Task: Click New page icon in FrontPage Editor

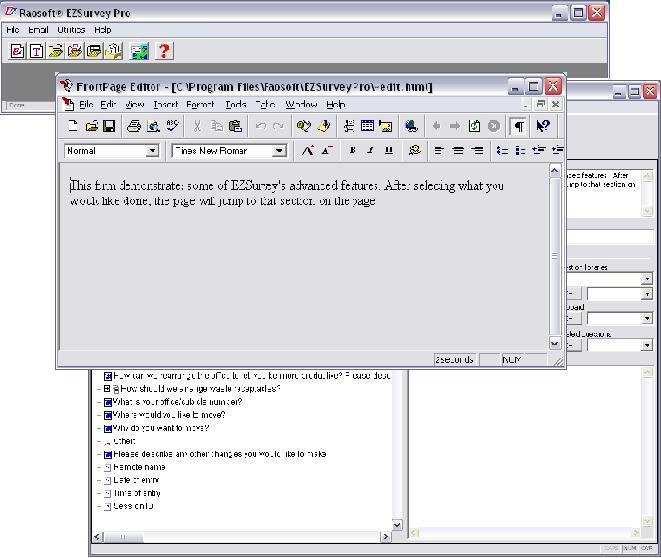Action: point(73,126)
